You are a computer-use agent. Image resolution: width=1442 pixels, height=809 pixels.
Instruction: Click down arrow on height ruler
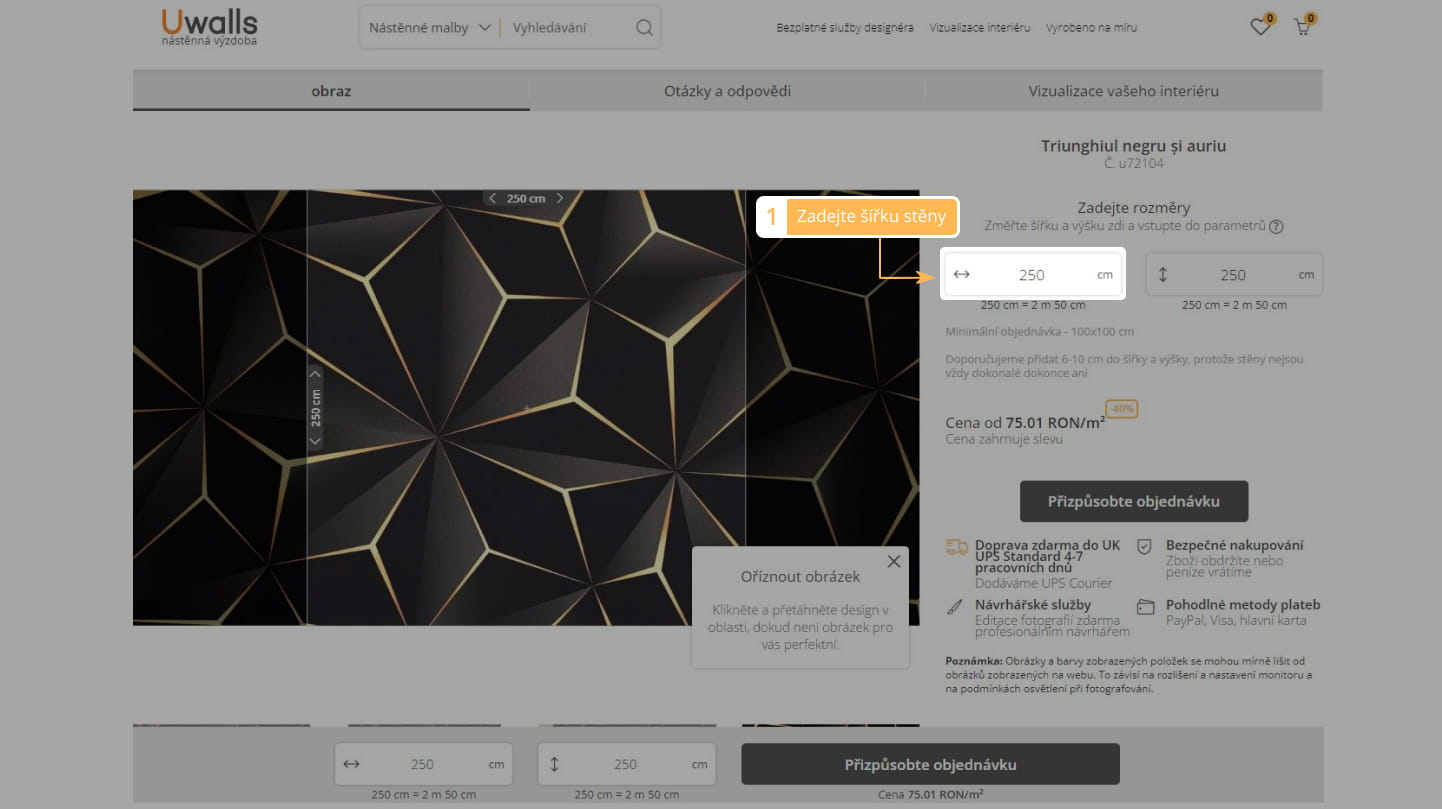[x=315, y=441]
